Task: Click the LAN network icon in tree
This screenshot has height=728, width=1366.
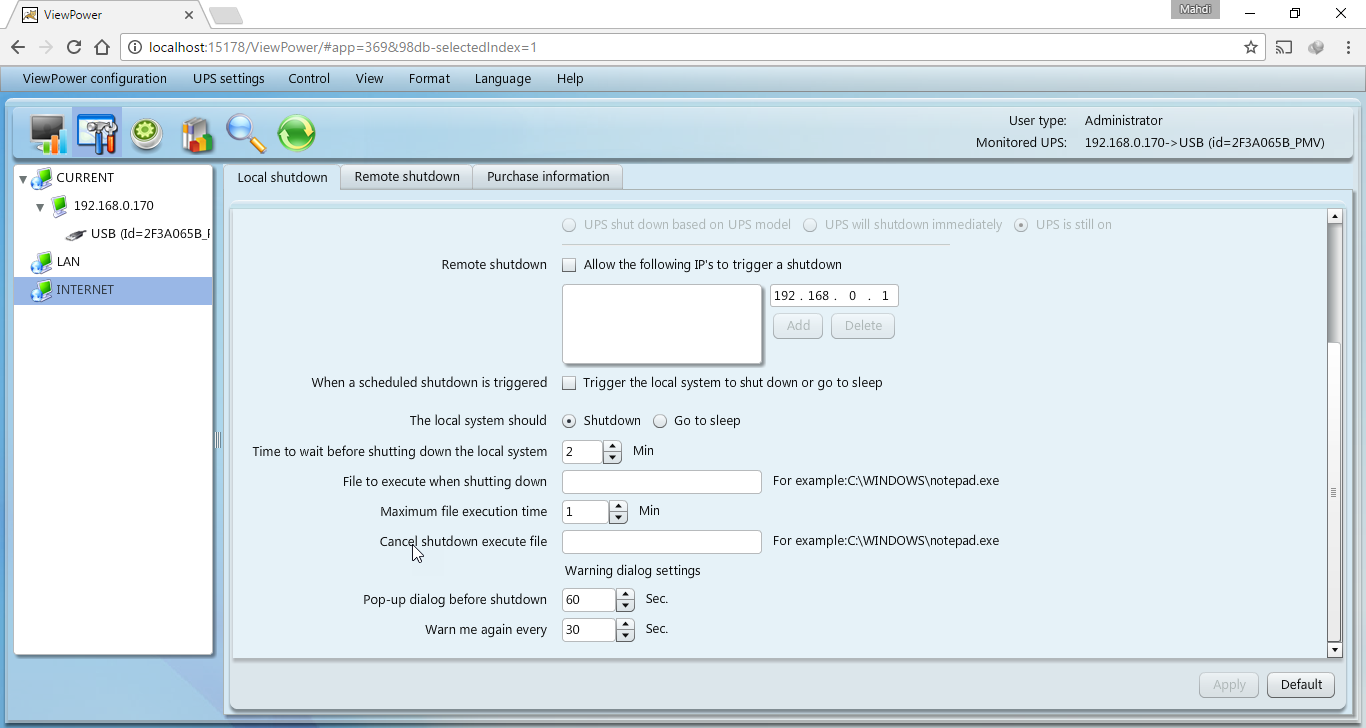Action: (41, 262)
